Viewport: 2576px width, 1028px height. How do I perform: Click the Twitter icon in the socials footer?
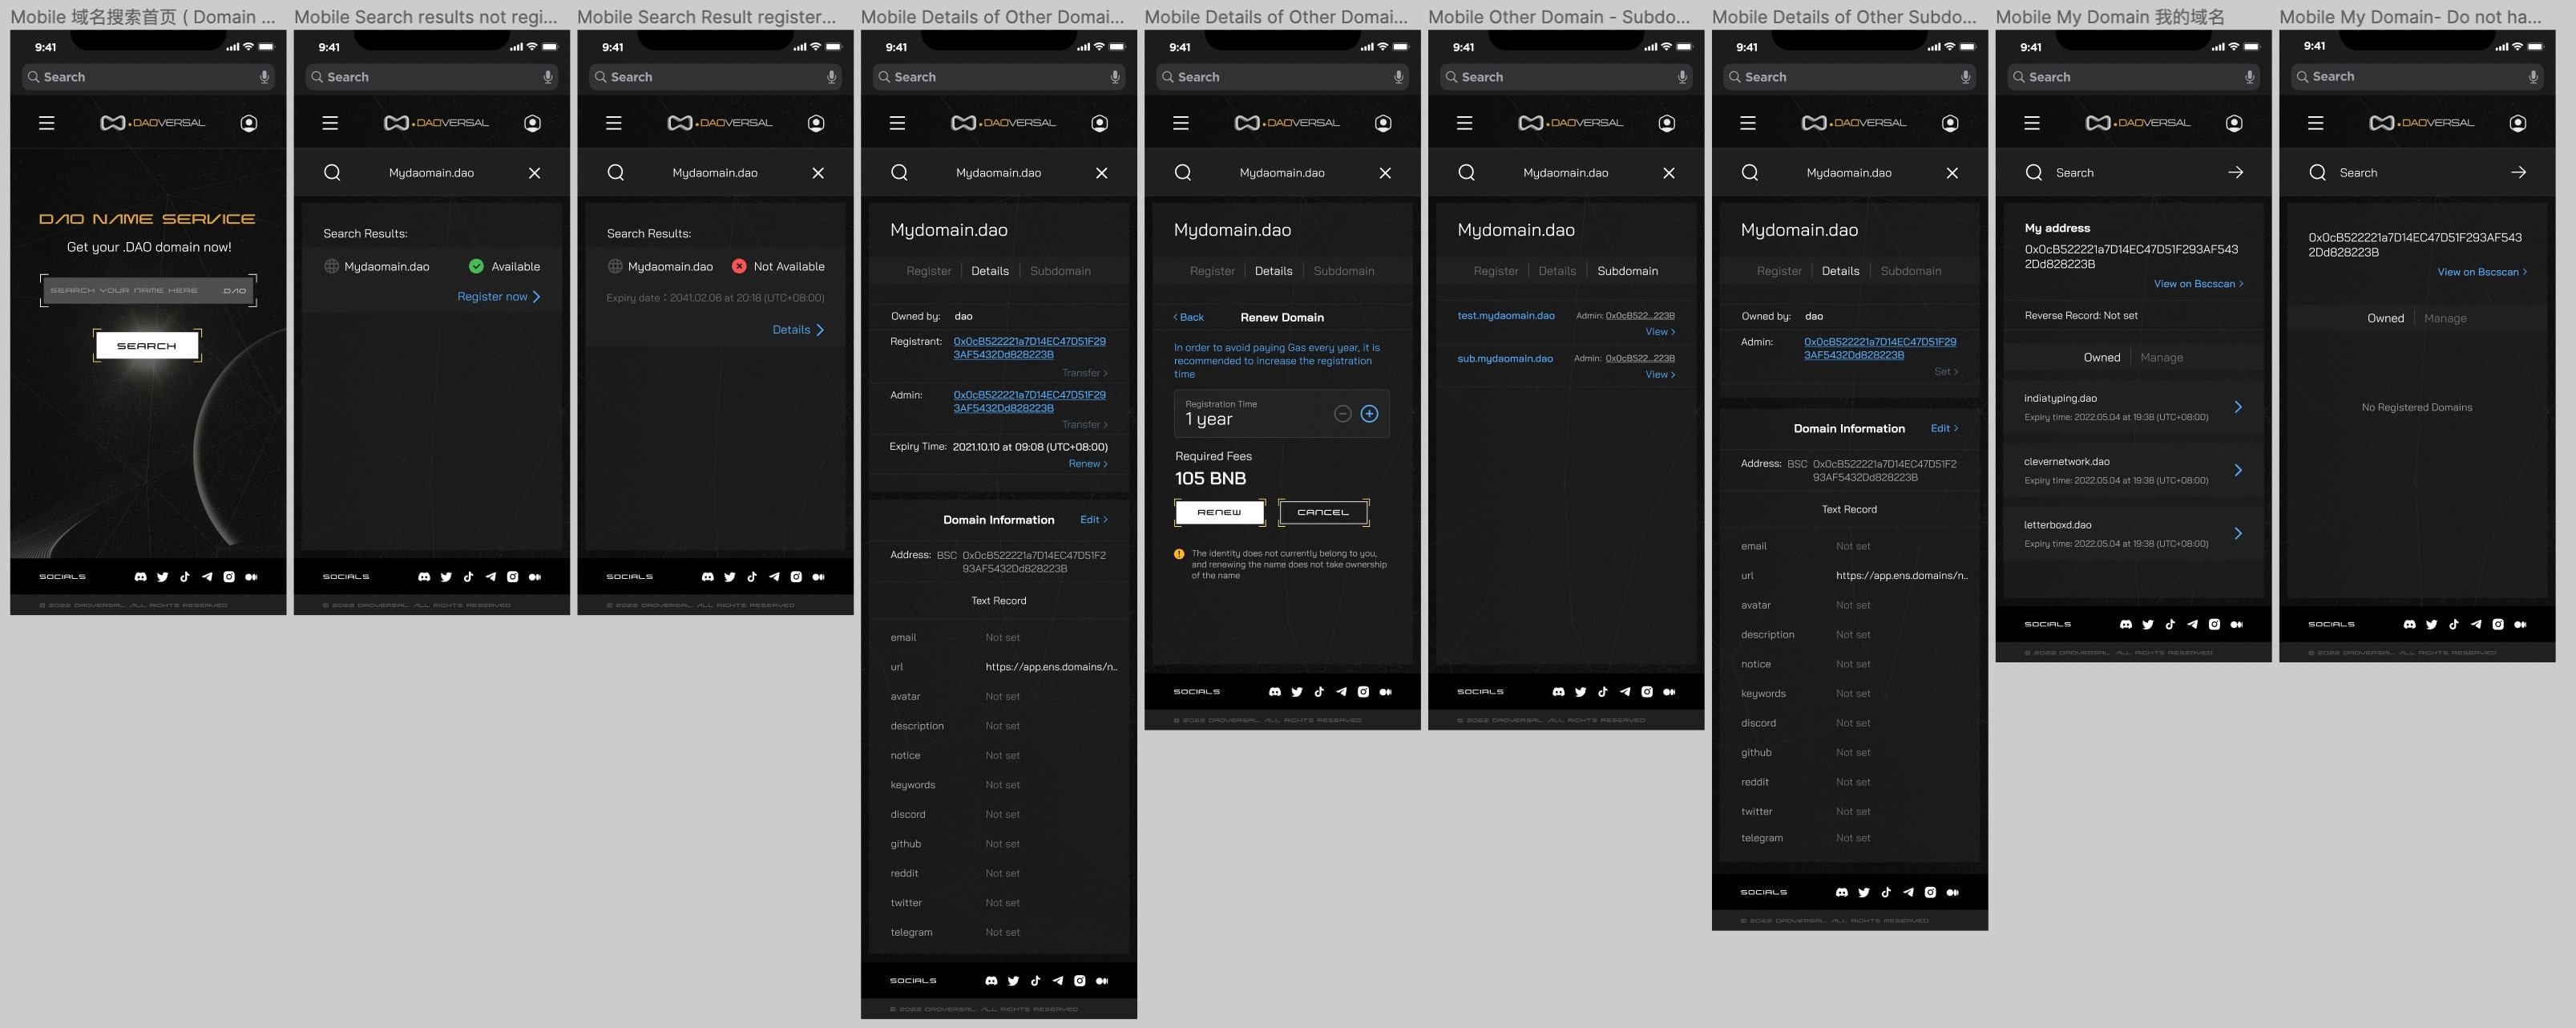163,576
